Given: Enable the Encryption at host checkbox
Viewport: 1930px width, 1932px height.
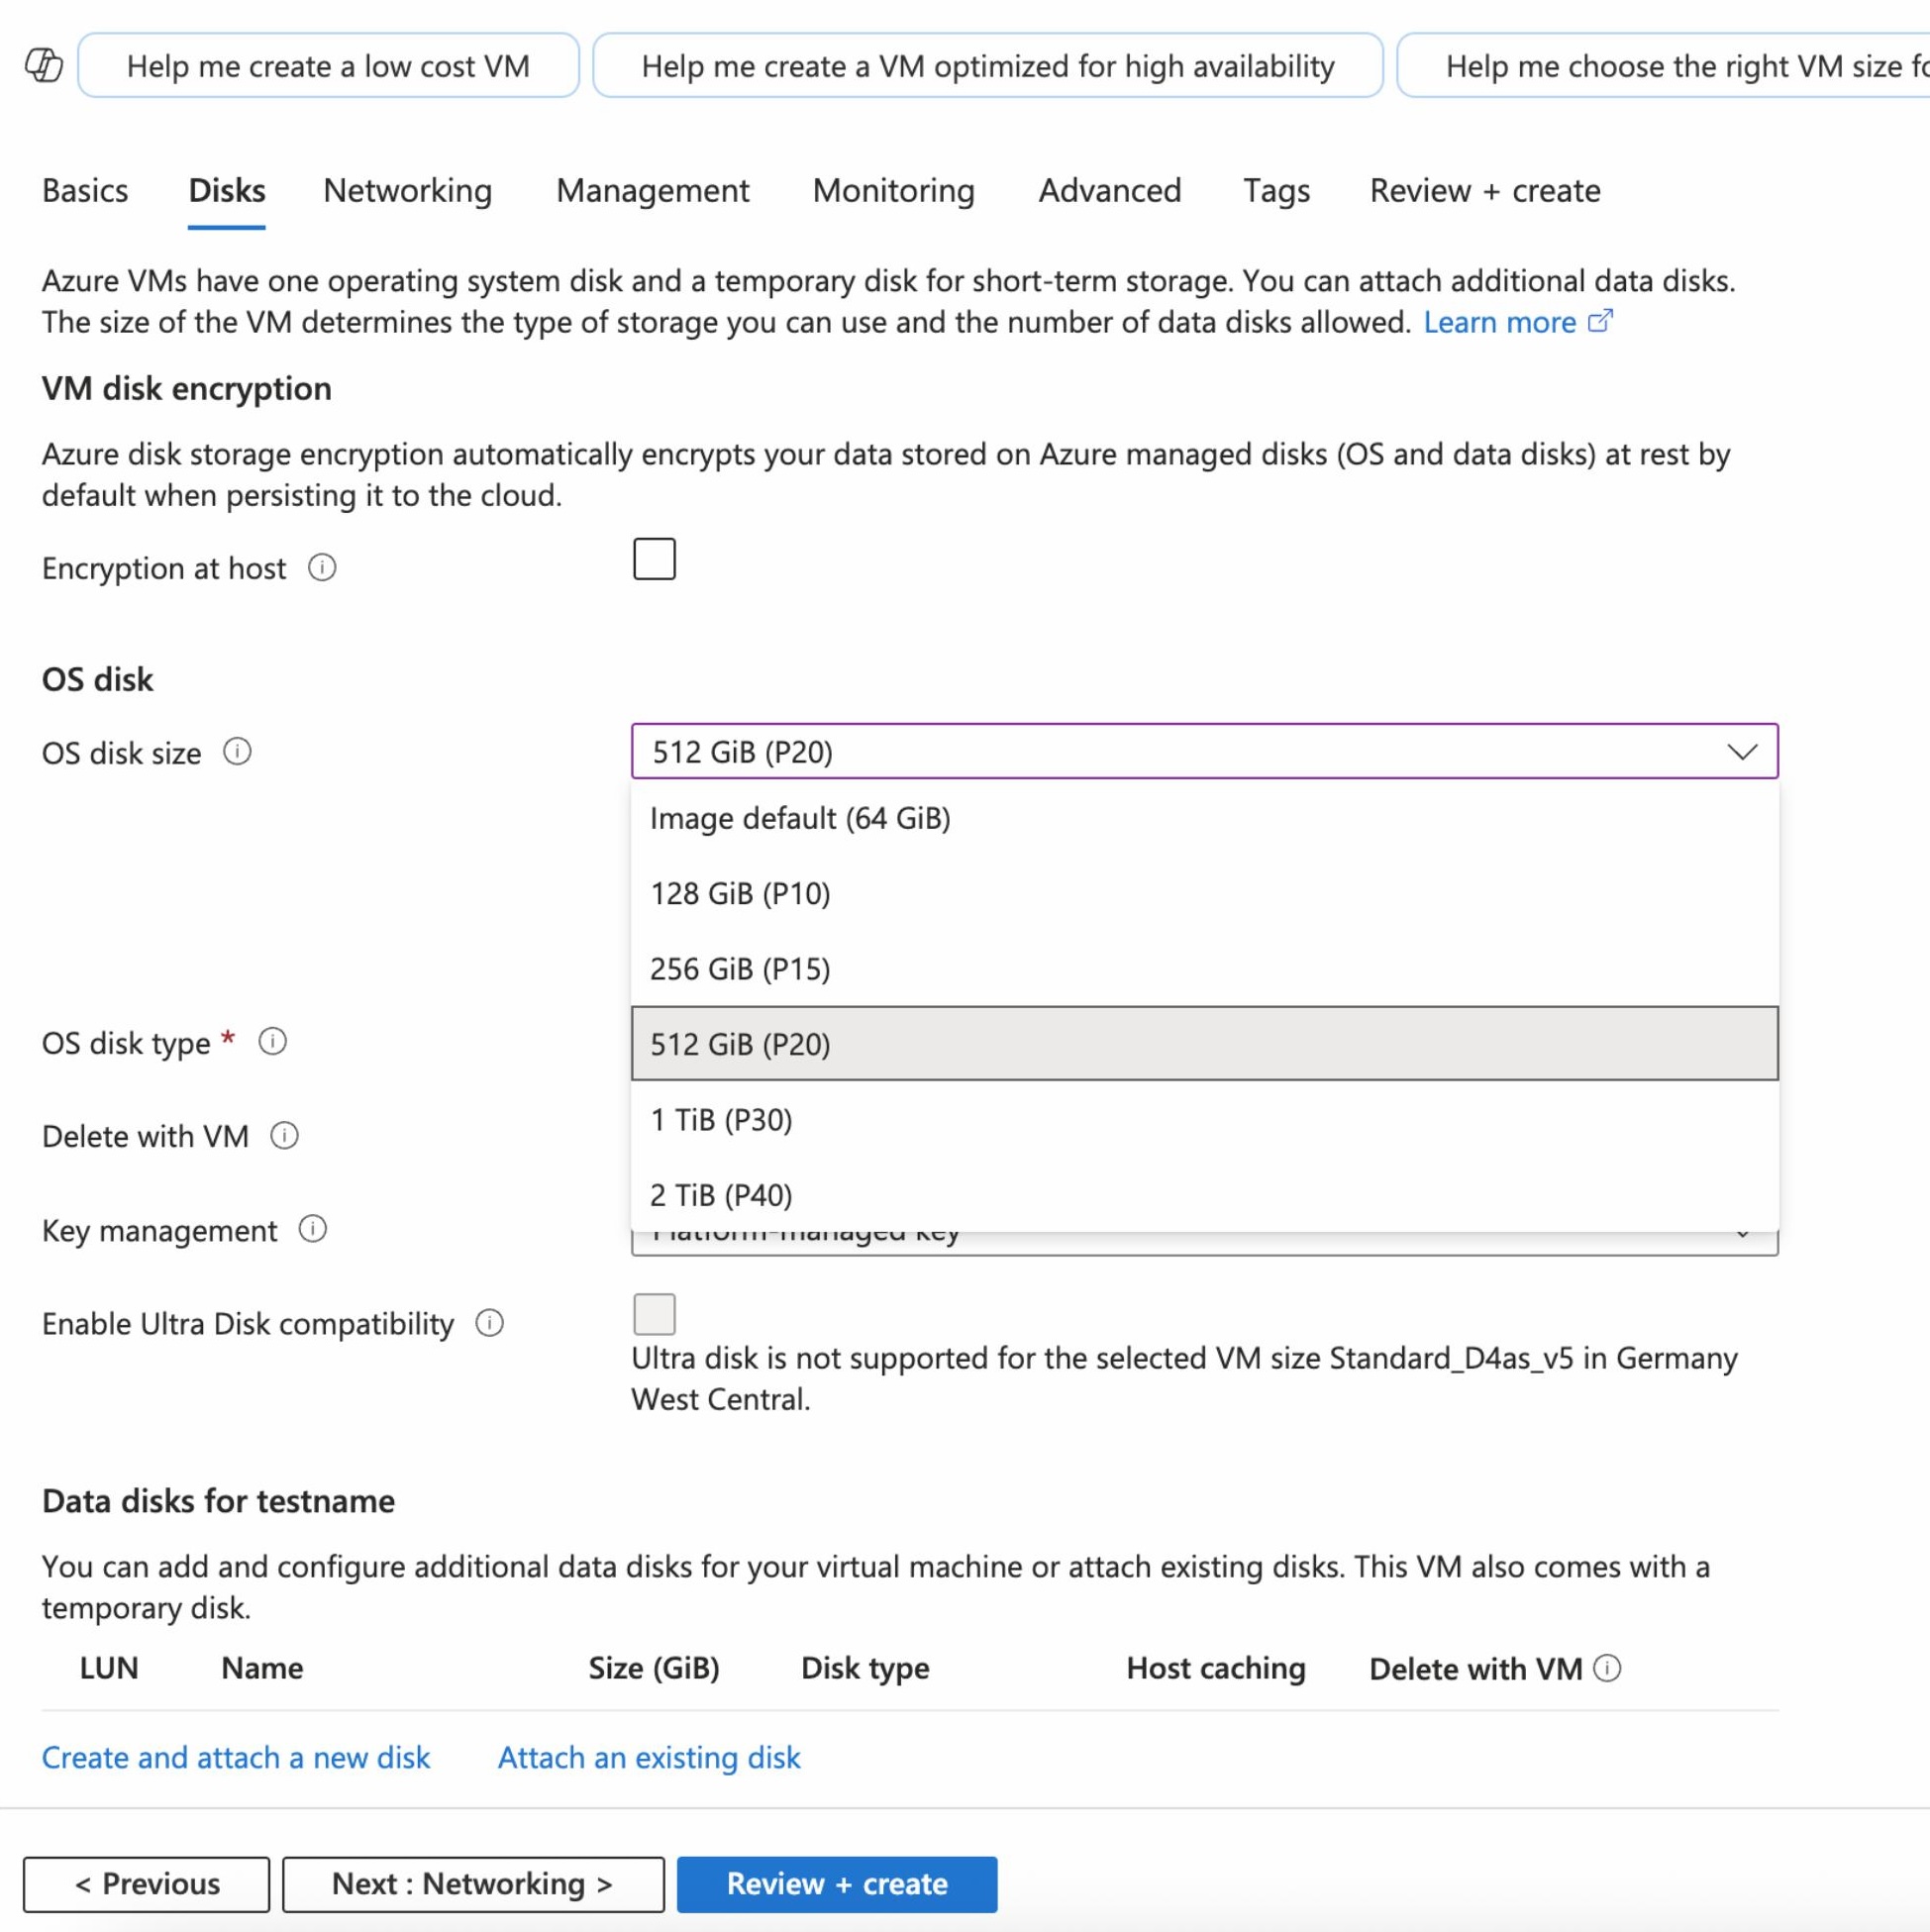Looking at the screenshot, I should (654, 559).
